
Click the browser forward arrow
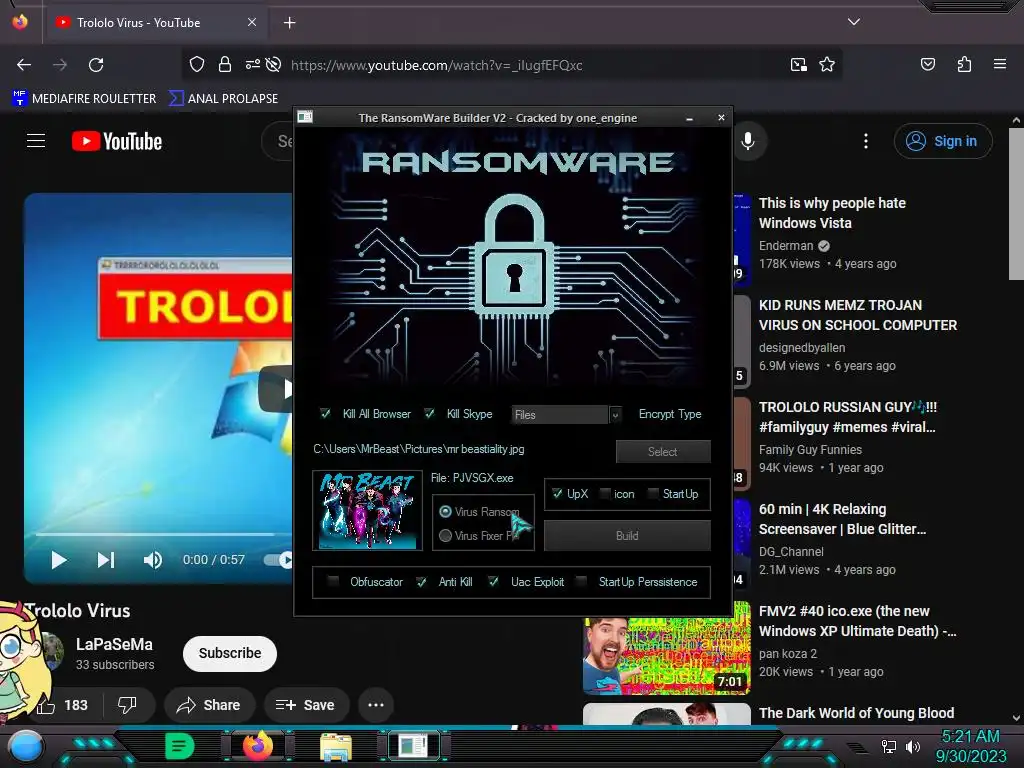click(x=60, y=65)
